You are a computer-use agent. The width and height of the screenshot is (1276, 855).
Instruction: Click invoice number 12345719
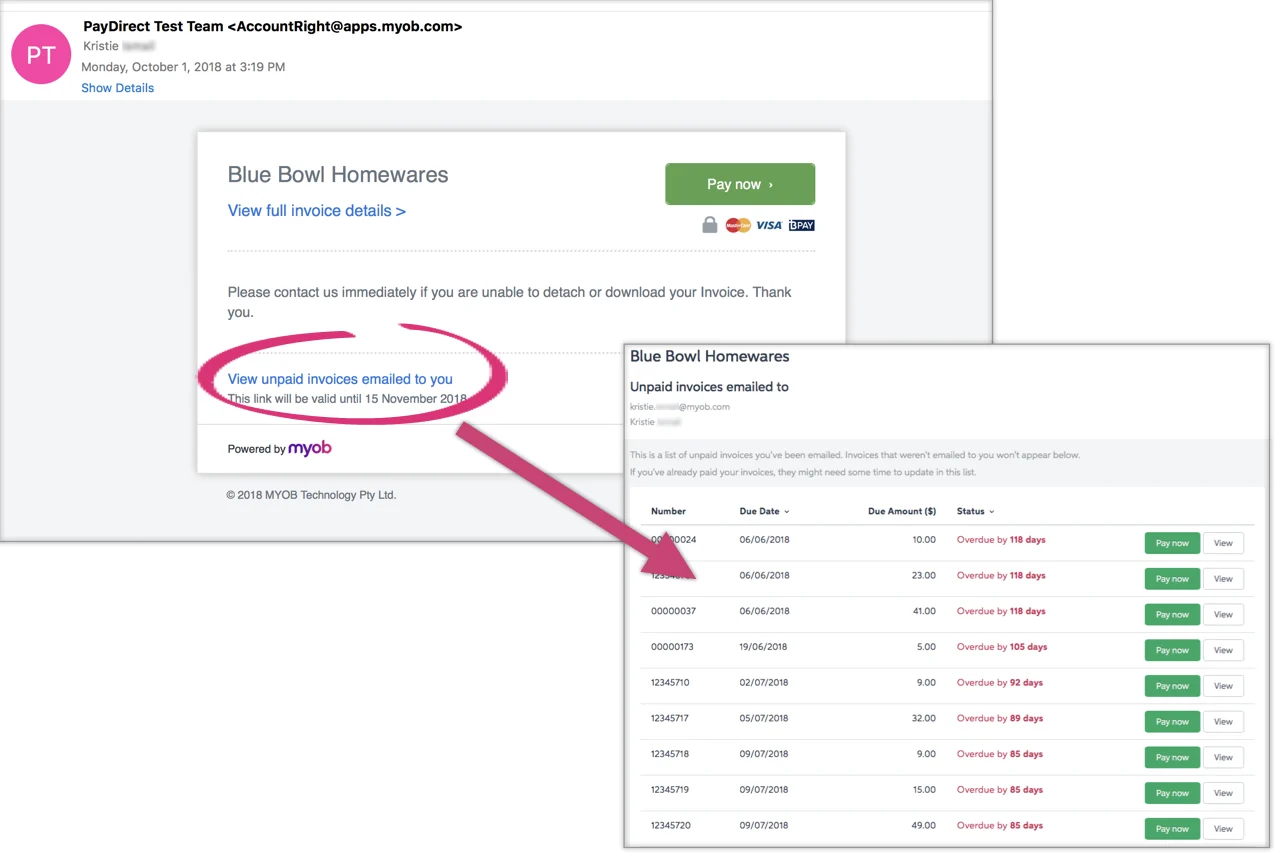click(x=670, y=790)
